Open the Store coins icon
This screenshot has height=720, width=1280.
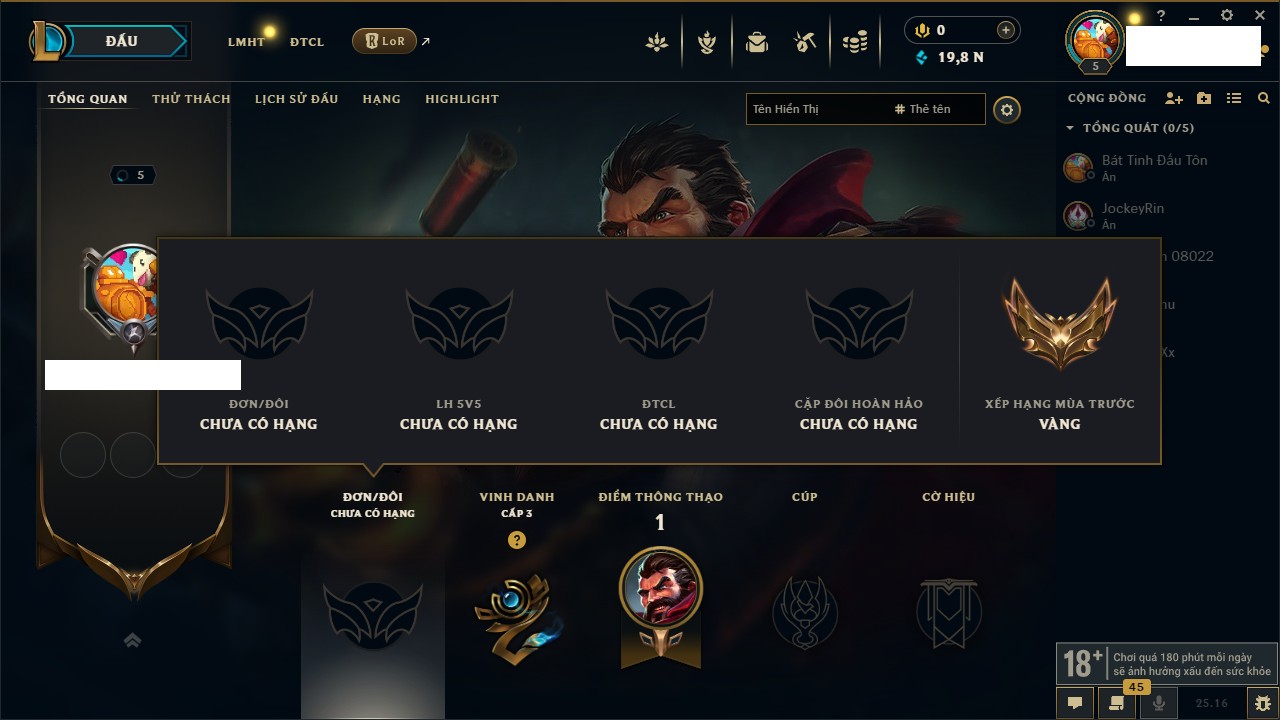854,42
